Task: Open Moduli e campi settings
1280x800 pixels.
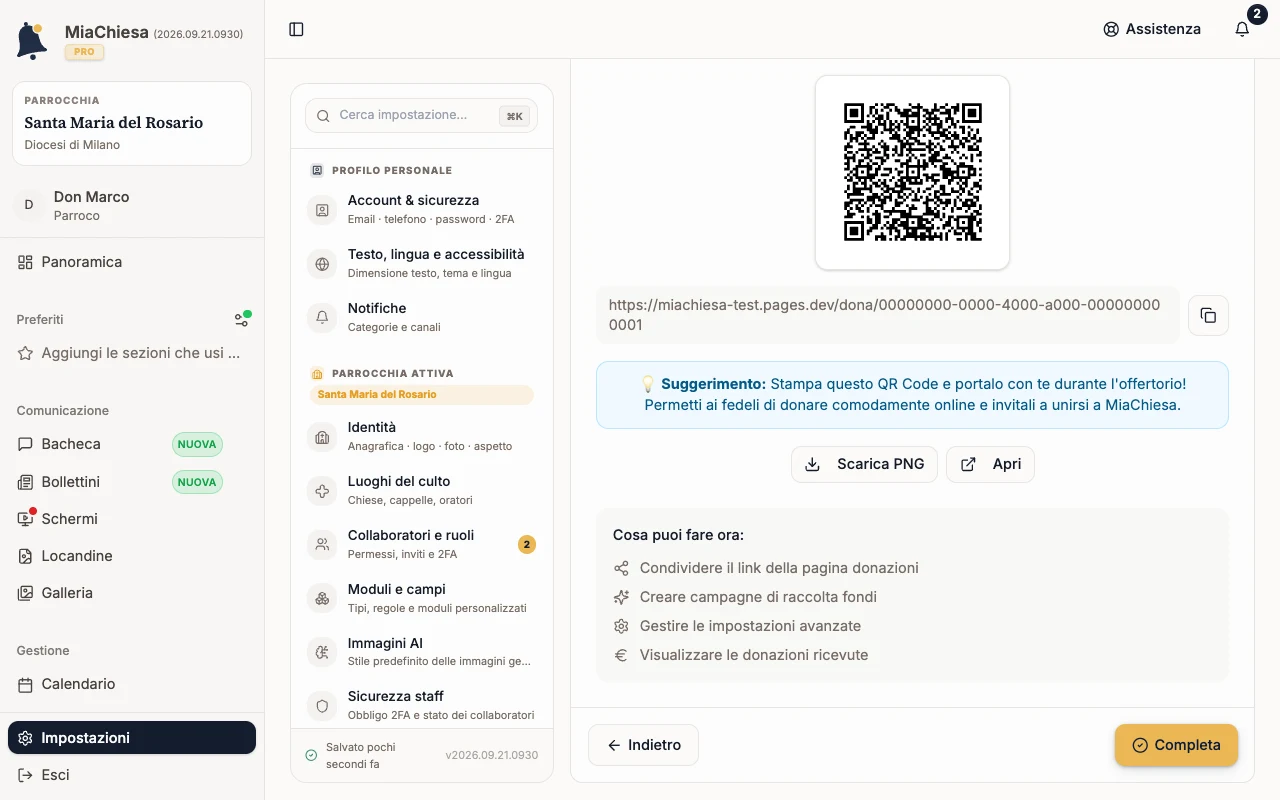Action: (422, 599)
